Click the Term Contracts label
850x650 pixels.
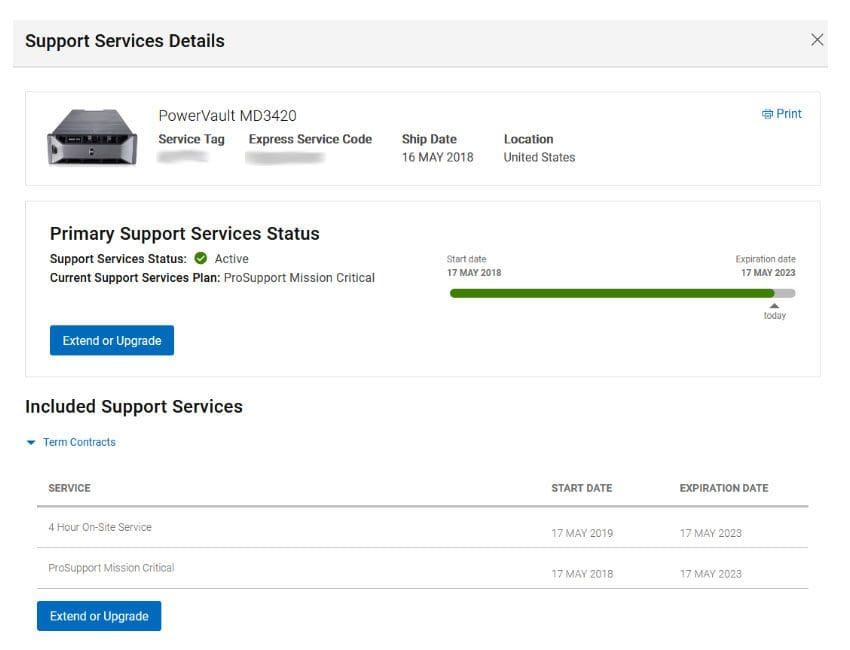(79, 442)
